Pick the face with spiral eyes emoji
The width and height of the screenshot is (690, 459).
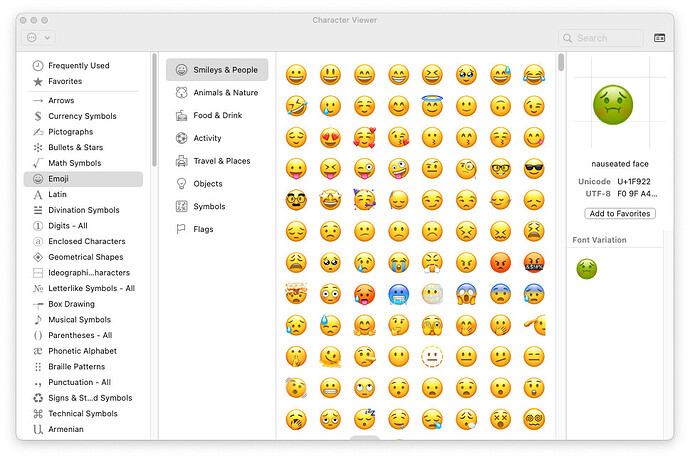(x=534, y=419)
